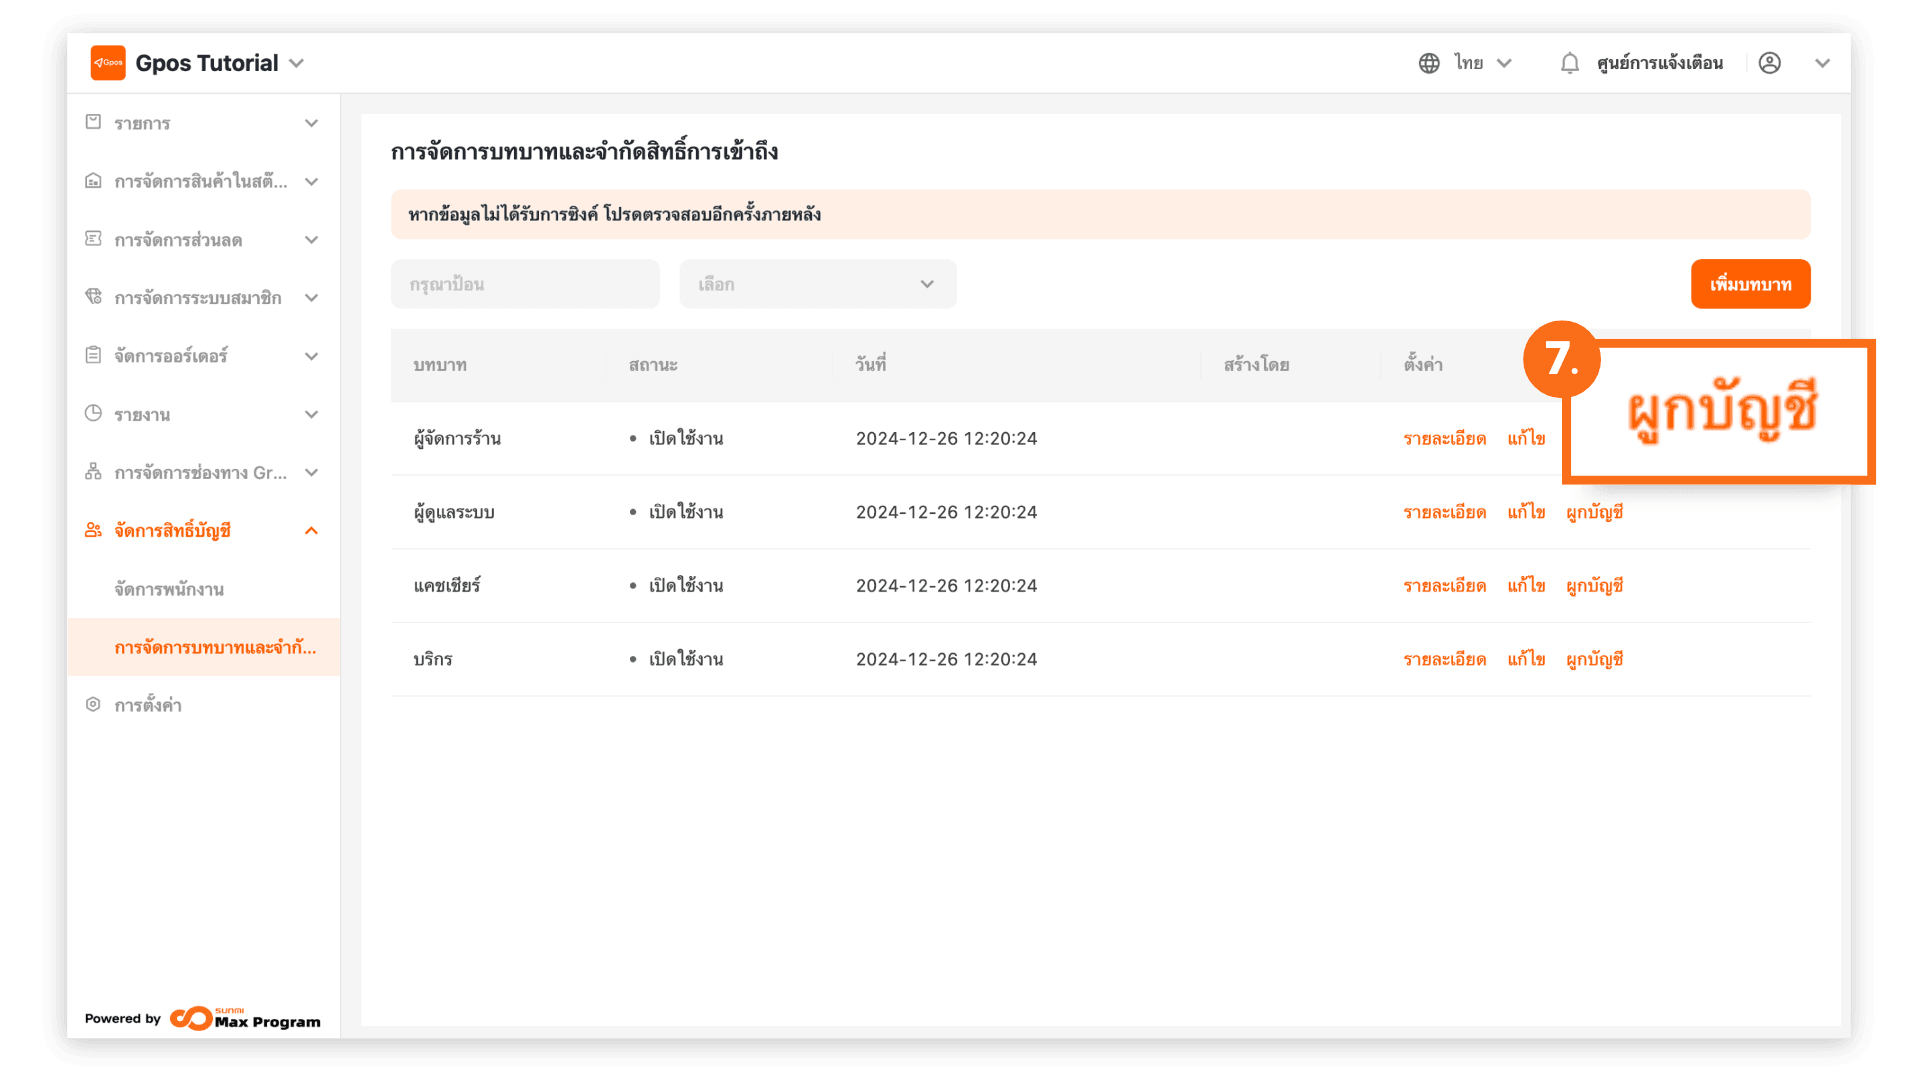Open the เลือก status dropdown
The image size is (1920, 1080).
[817, 284]
